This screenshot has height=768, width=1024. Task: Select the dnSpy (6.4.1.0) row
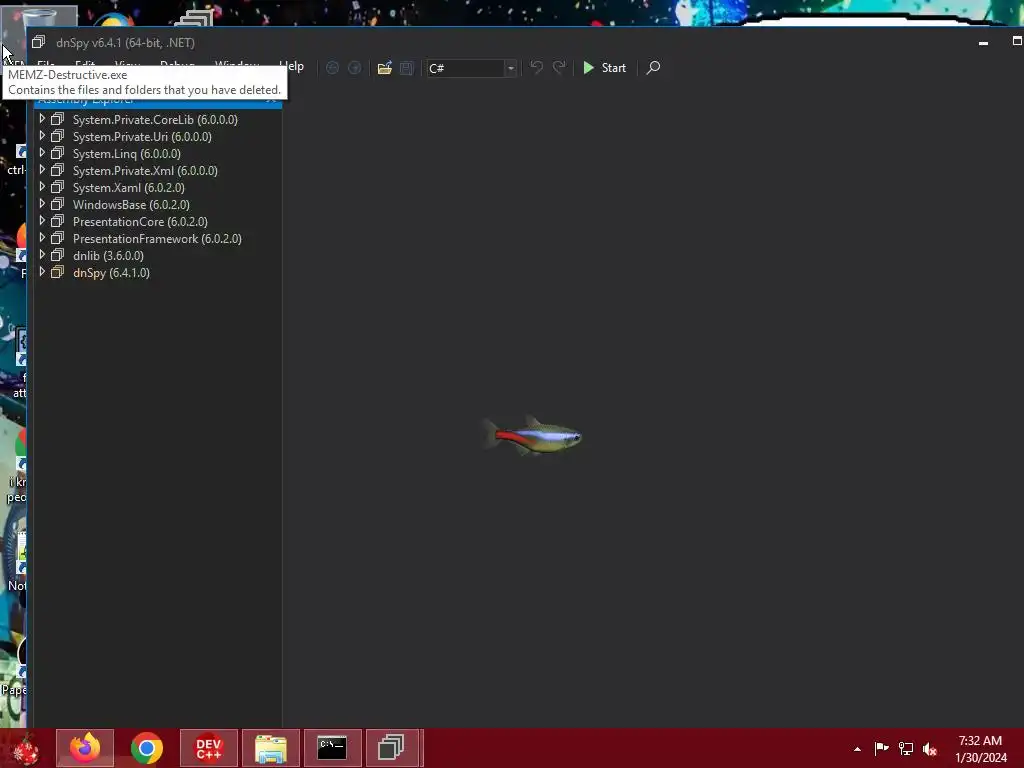coord(158,272)
